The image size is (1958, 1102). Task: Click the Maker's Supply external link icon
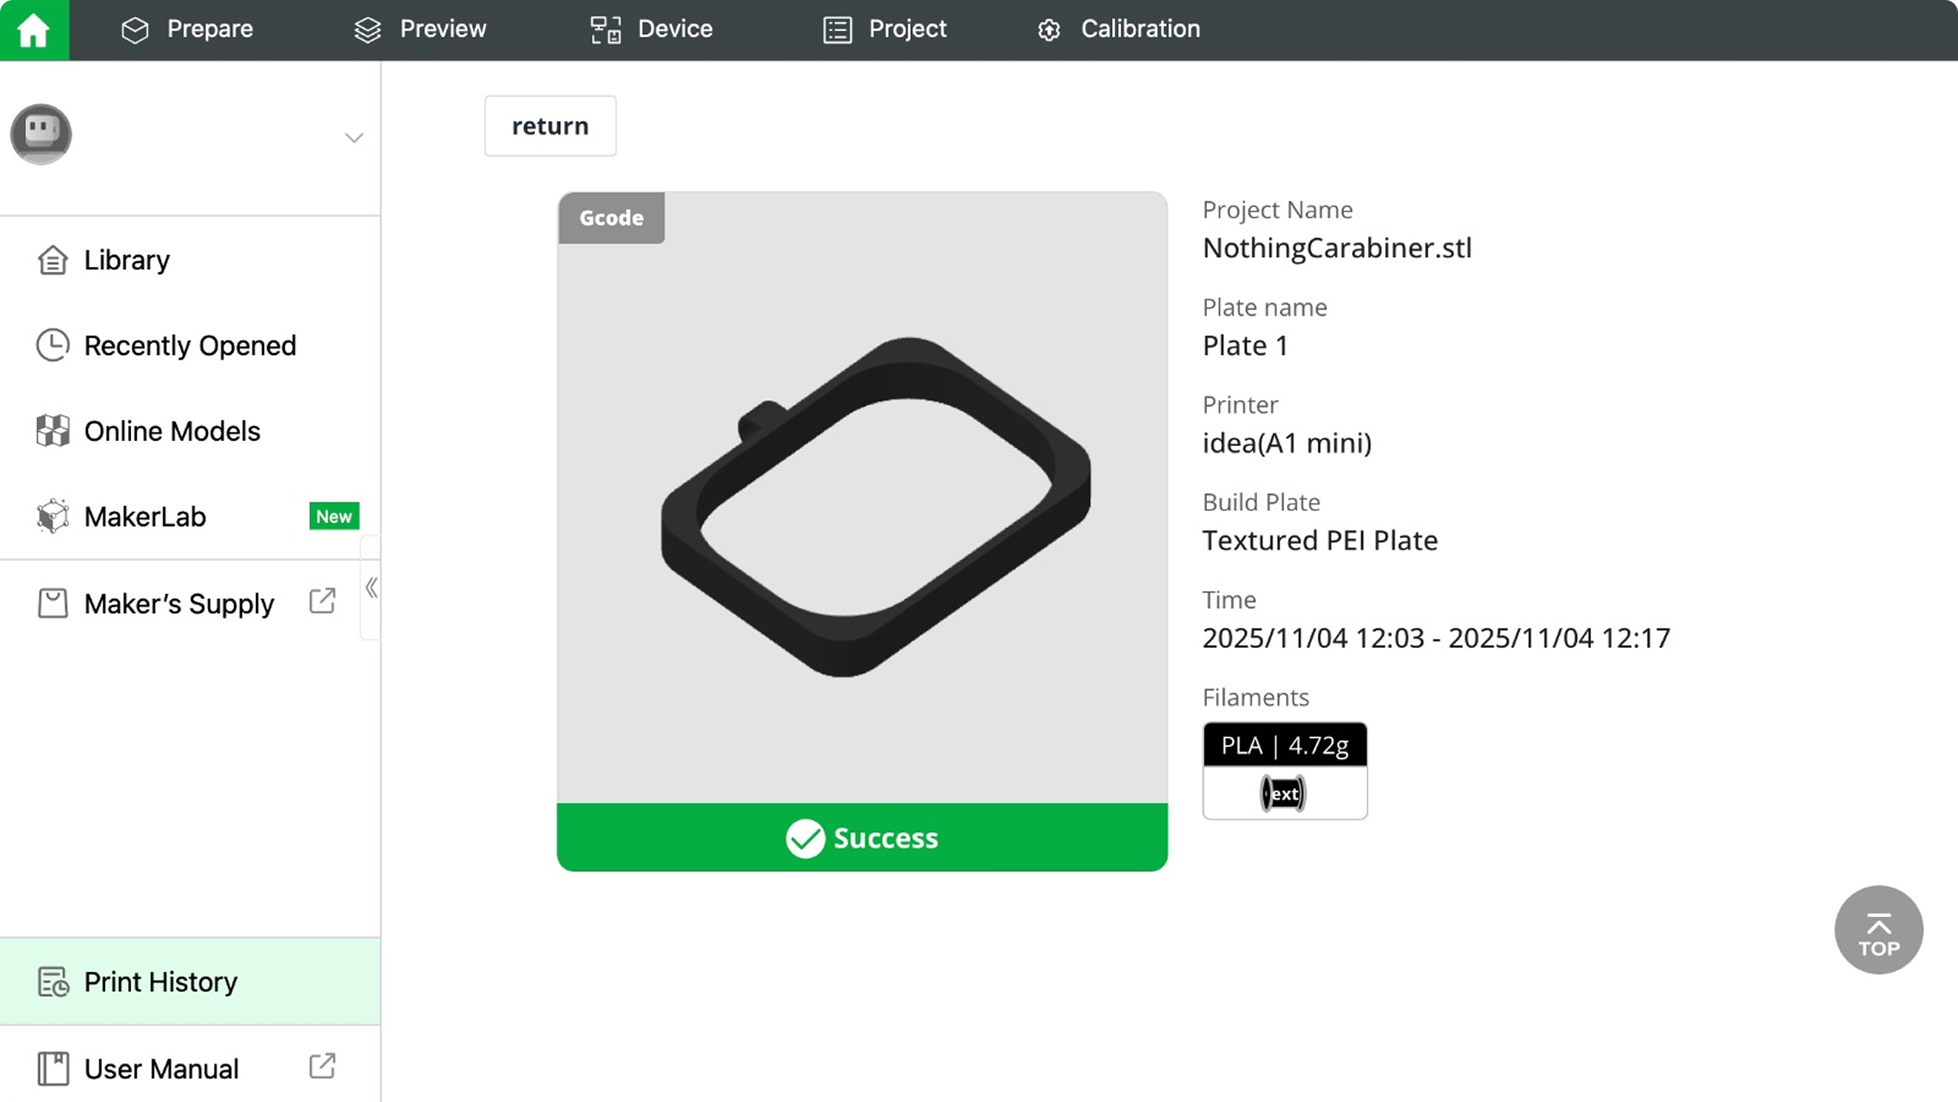[x=322, y=602]
